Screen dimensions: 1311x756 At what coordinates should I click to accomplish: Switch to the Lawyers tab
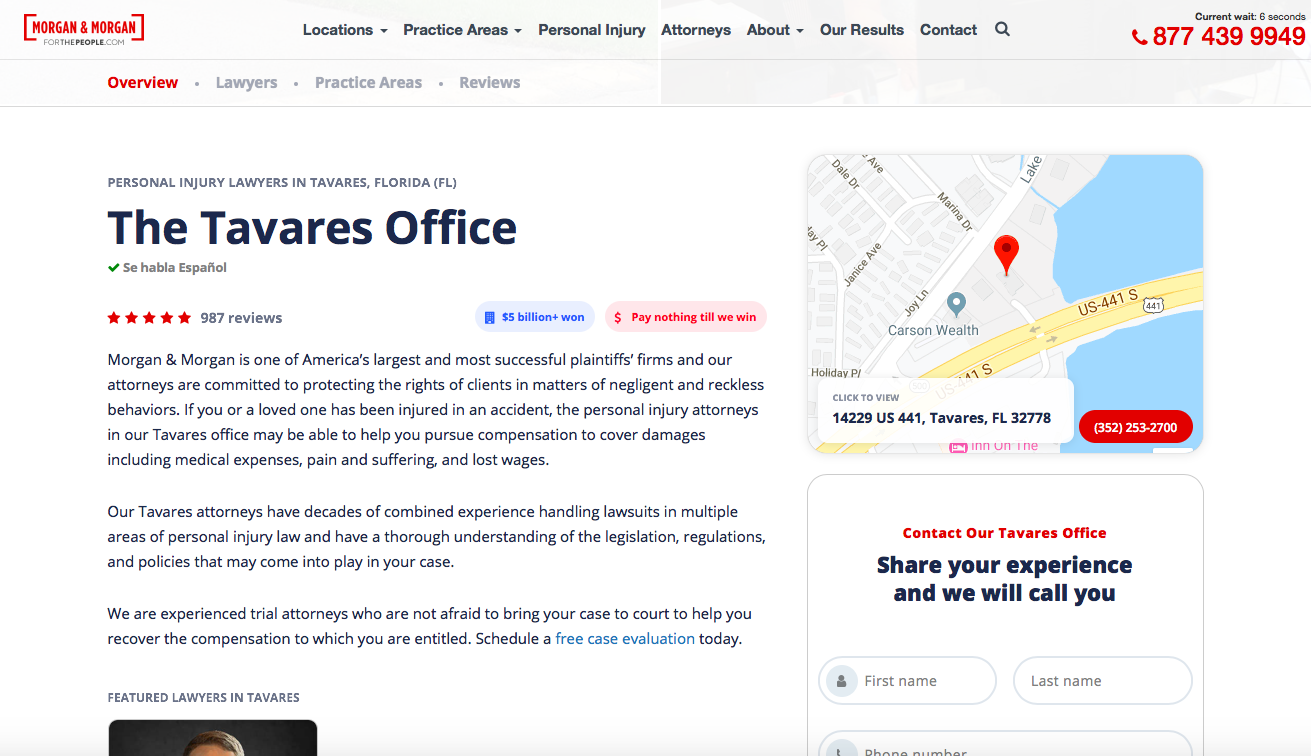point(247,83)
